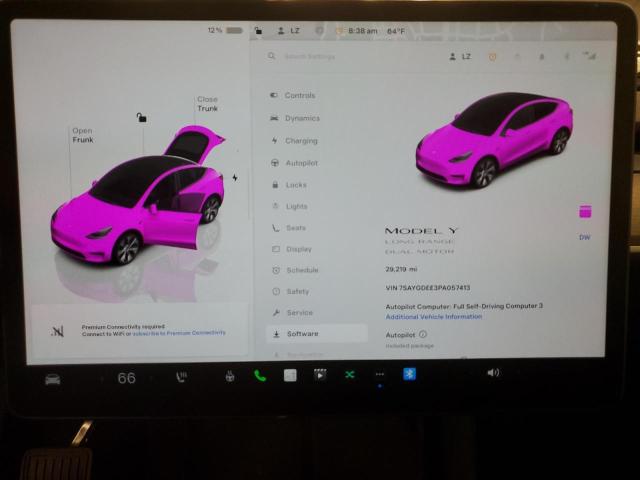Viewport: 640px width, 480px height.
Task: Tap the crossed-out connectivity signal icon
Action: click(x=58, y=331)
